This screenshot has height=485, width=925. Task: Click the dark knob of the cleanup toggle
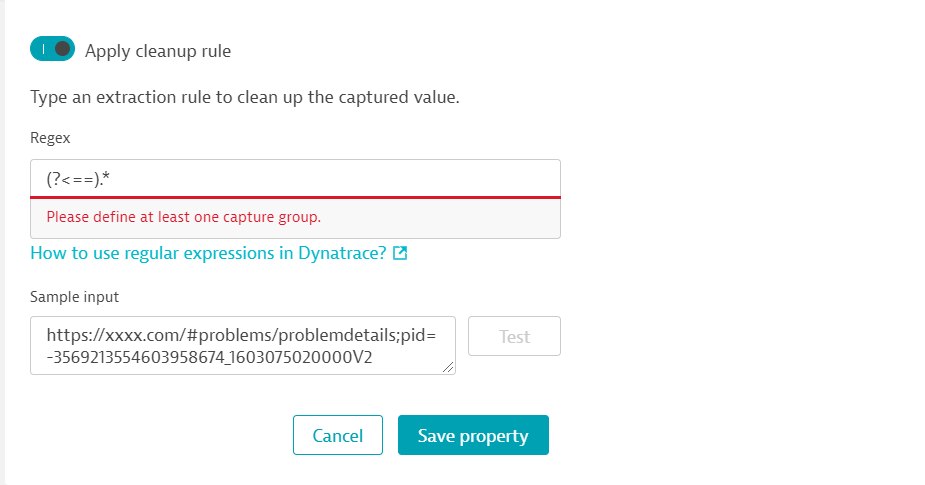[x=63, y=49]
